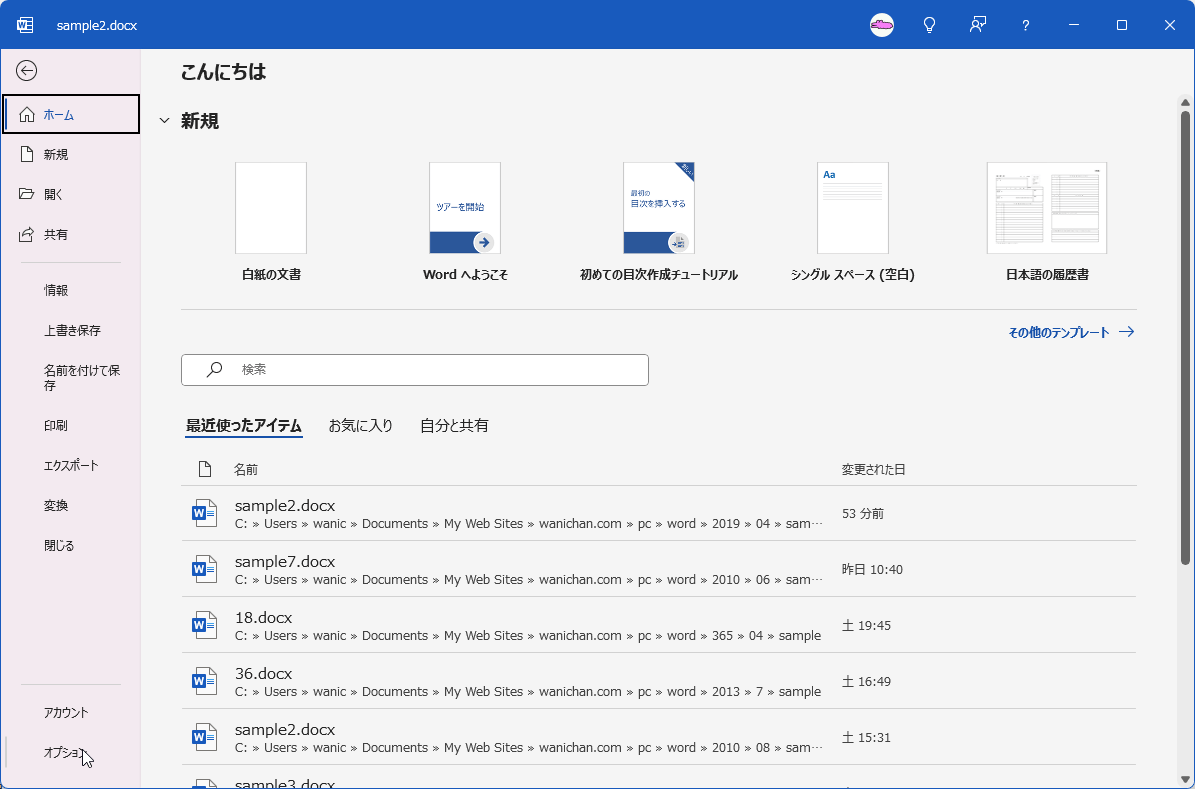Switch to the 自分と共有 tab

click(454, 426)
